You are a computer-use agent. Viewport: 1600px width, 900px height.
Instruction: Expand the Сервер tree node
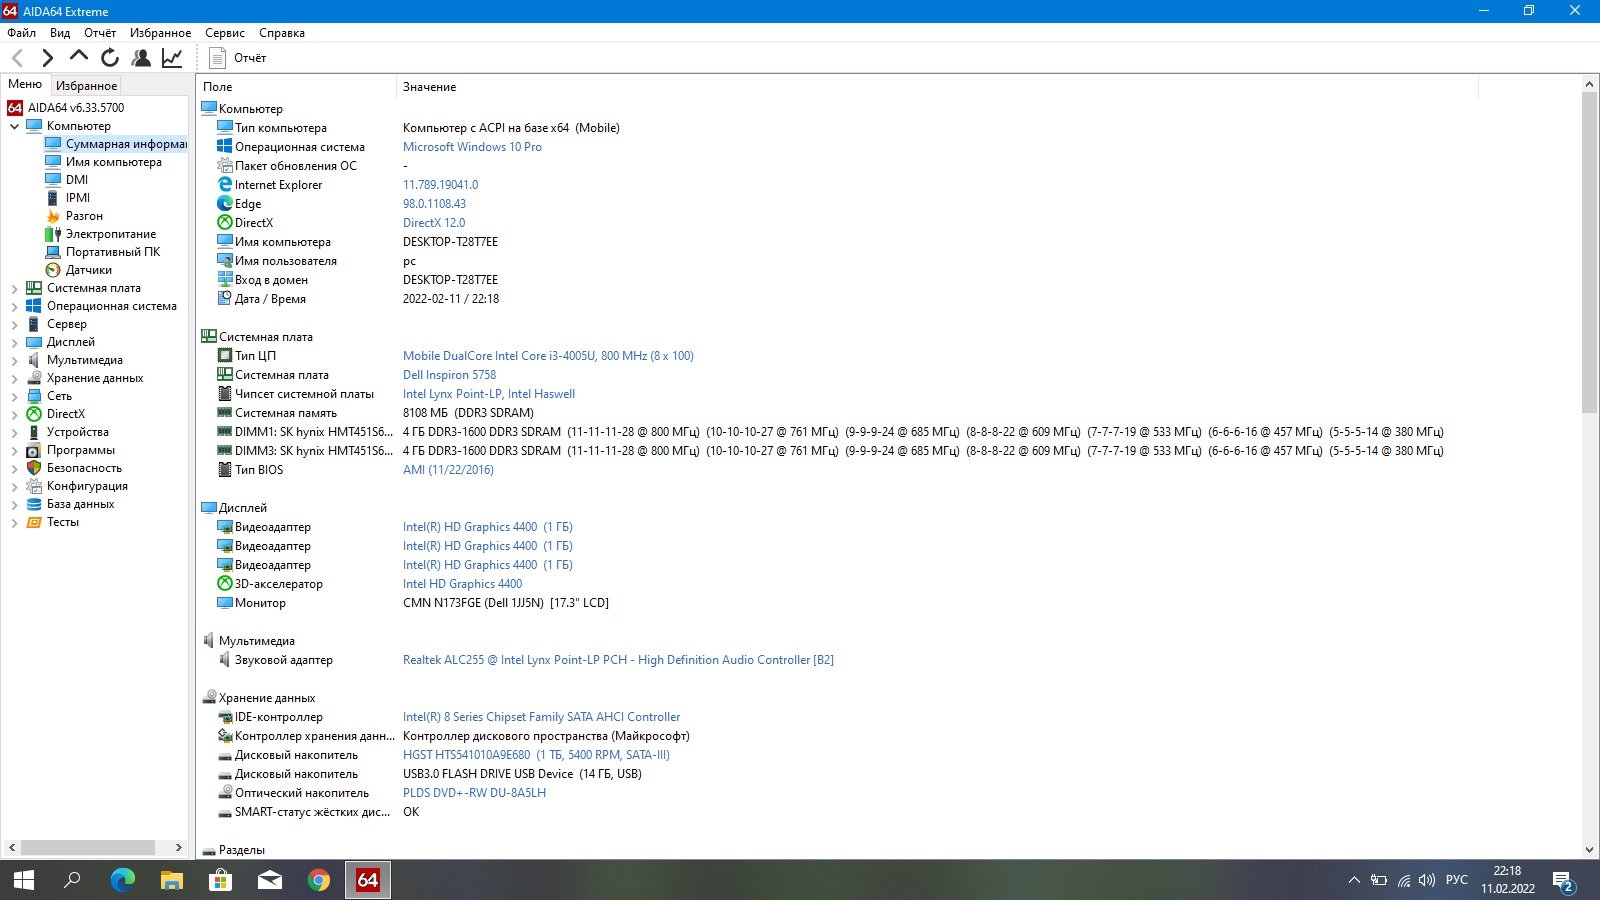(14, 324)
